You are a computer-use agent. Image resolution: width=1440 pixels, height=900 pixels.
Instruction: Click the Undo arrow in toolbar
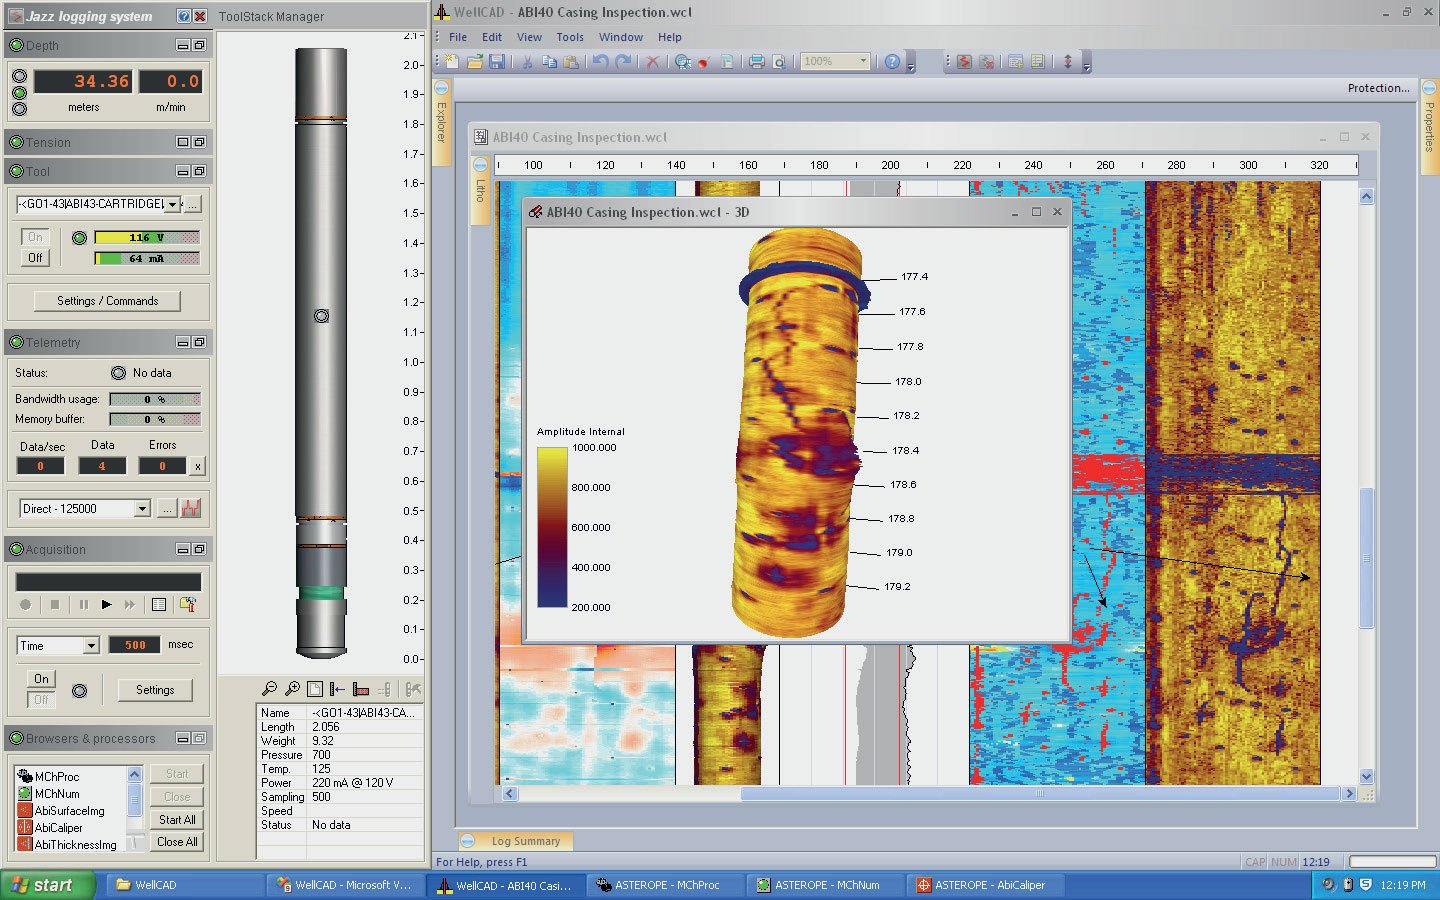pyautogui.click(x=600, y=62)
